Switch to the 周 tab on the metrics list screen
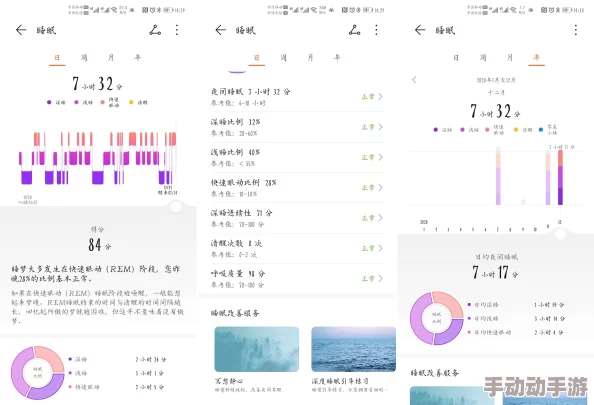This screenshot has width=594, height=405. [283, 58]
